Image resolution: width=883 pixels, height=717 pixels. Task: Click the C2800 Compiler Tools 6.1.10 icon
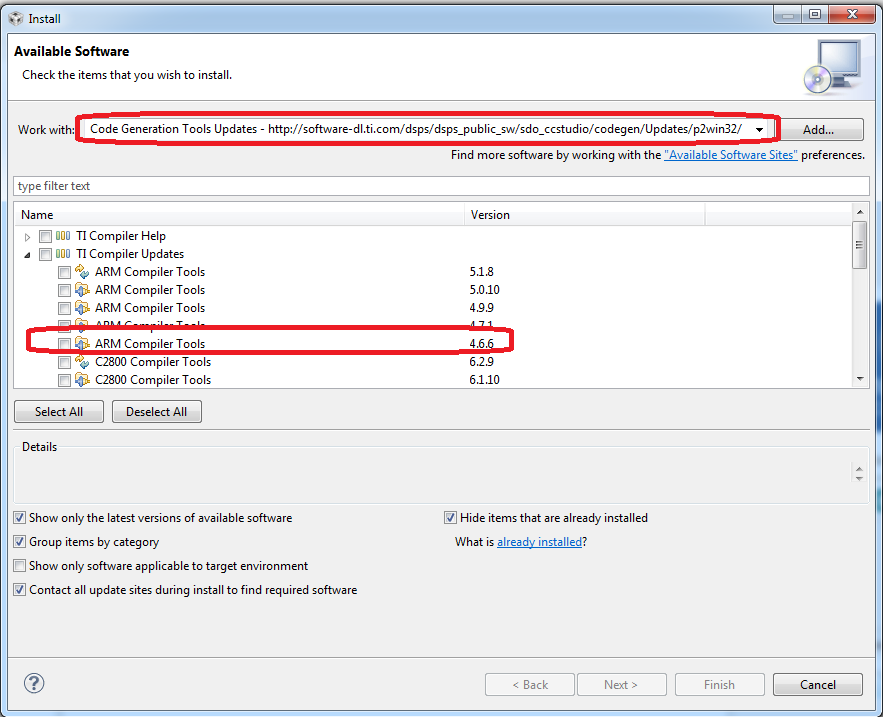[x=82, y=380]
